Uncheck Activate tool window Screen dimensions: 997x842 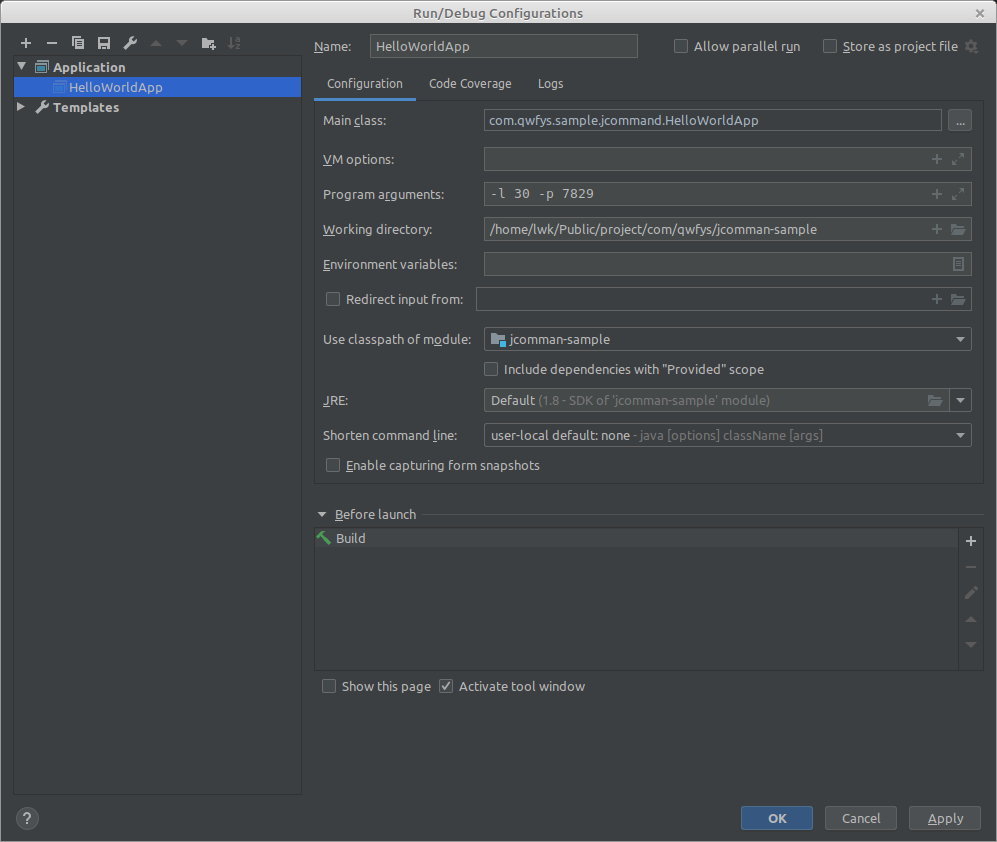click(x=446, y=686)
